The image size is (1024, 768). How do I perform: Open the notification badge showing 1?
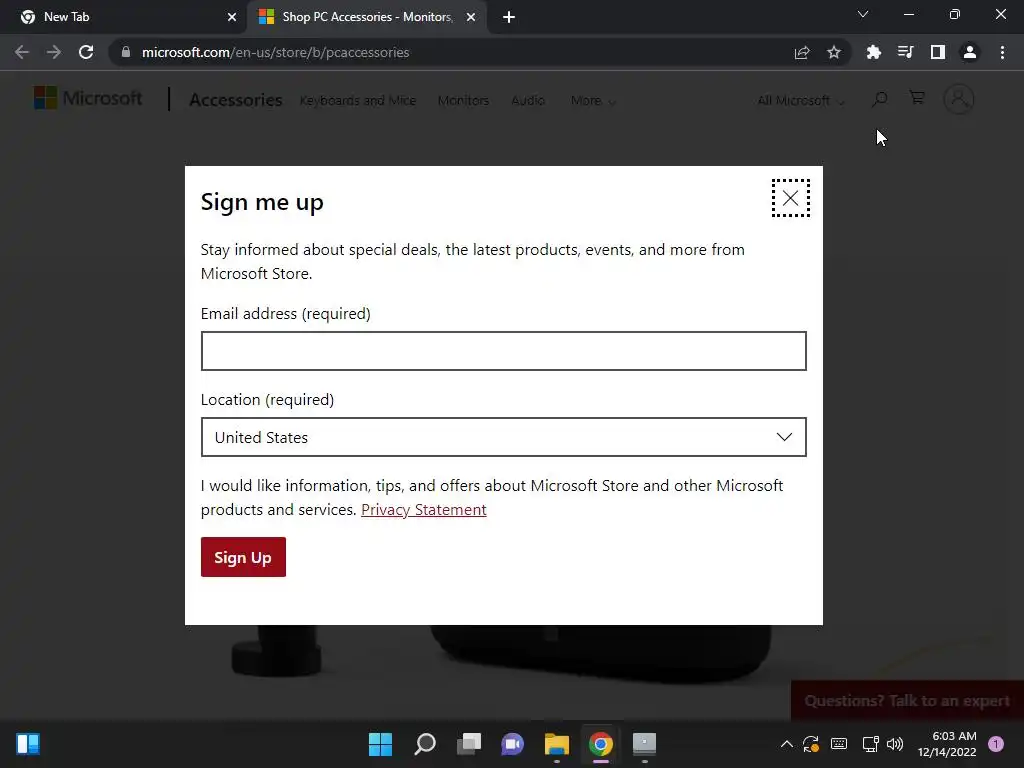coord(996,744)
